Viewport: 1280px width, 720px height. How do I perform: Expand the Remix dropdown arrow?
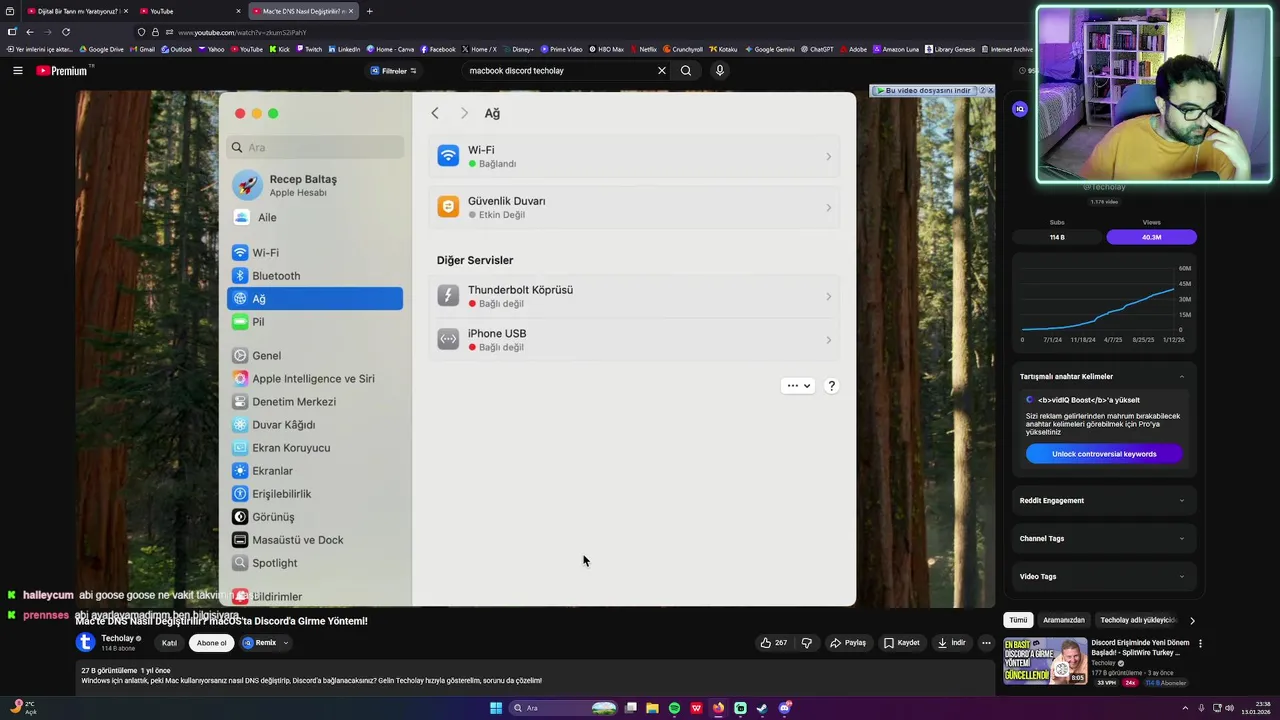[286, 643]
